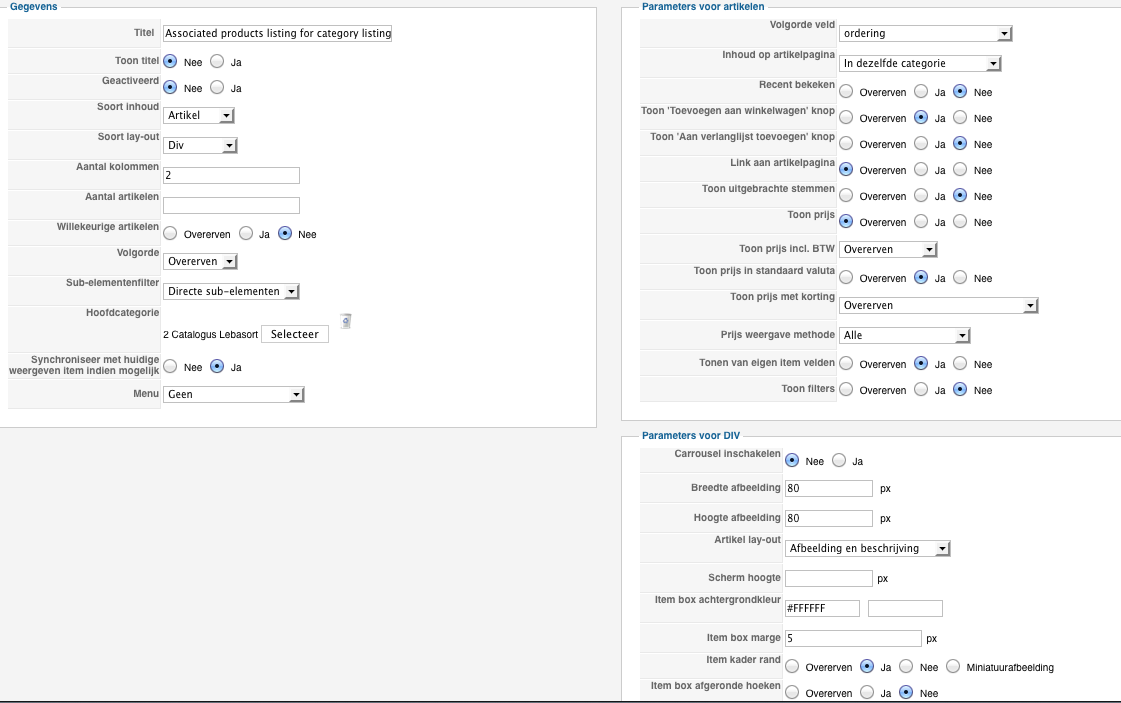Set Toon titel to Ja
The height and width of the screenshot is (703, 1121).
click(x=217, y=62)
